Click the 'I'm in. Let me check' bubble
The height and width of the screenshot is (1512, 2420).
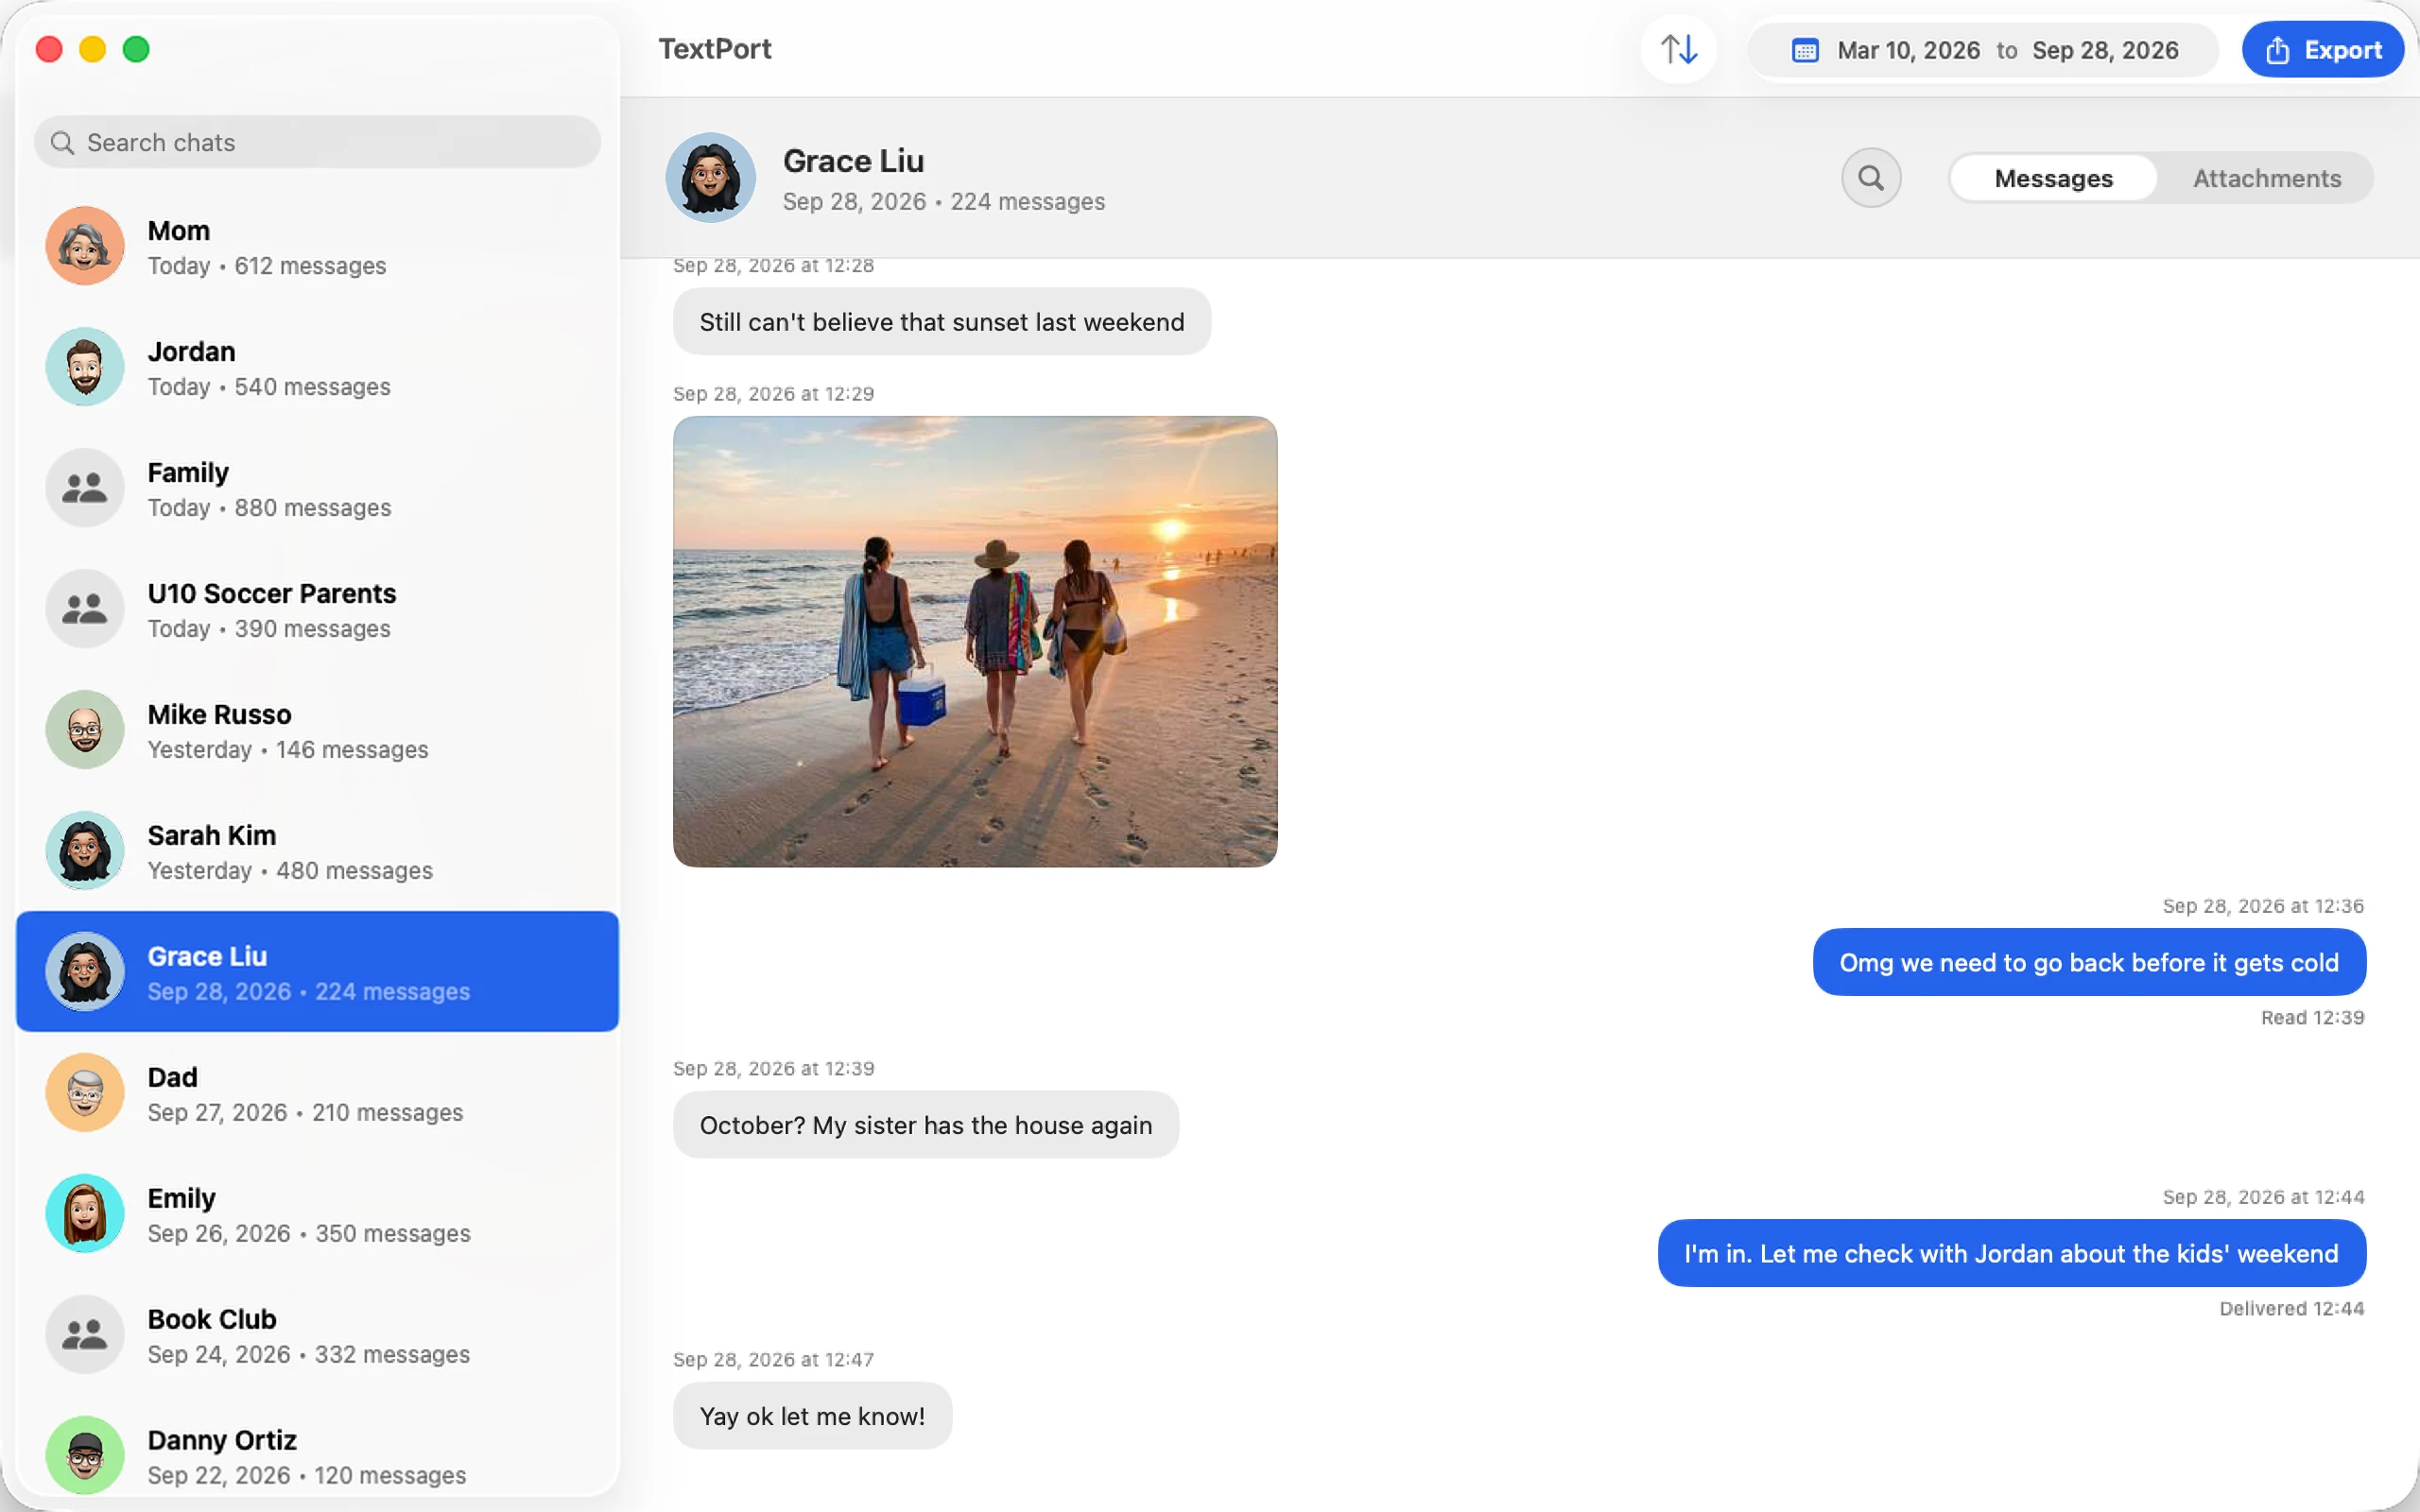pos(2012,1254)
